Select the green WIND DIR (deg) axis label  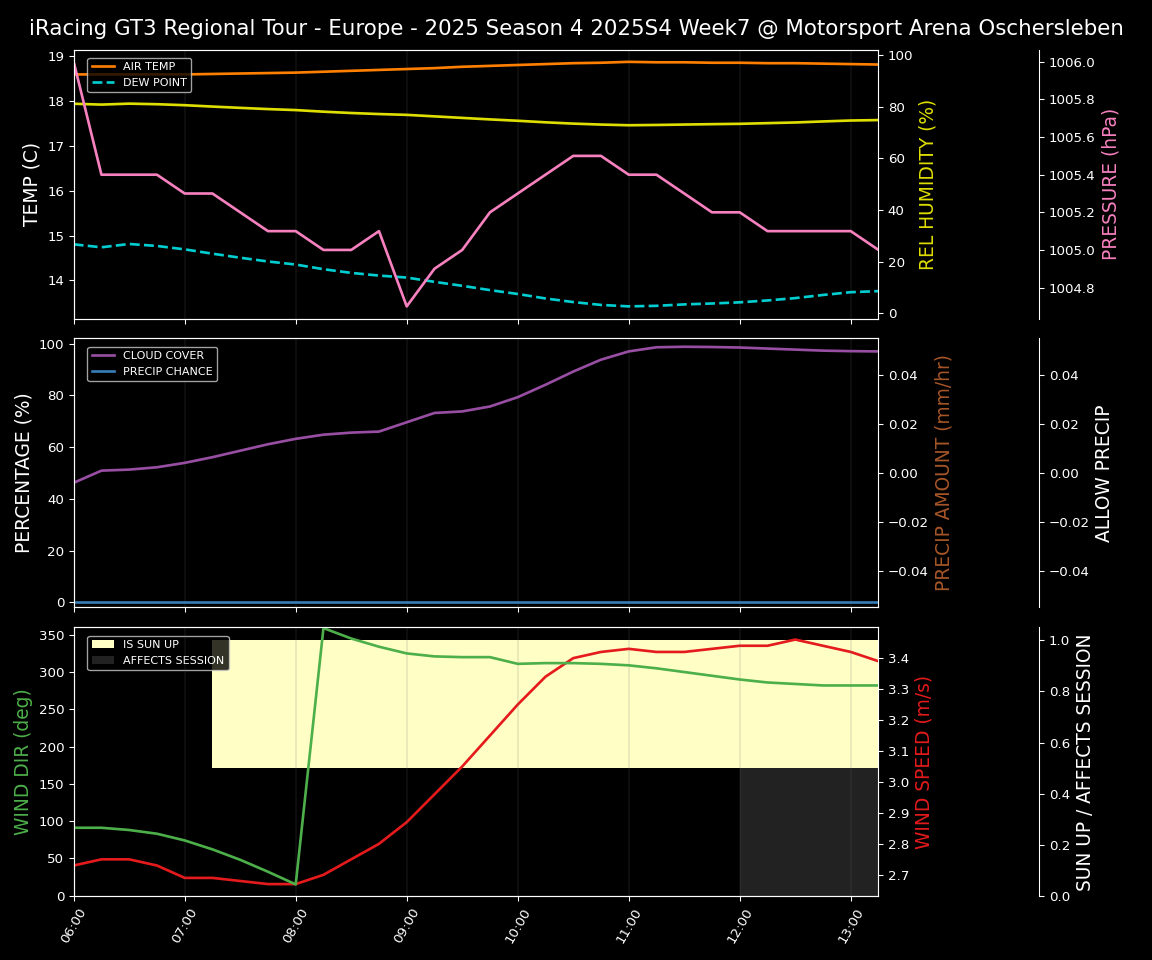[x=22, y=762]
